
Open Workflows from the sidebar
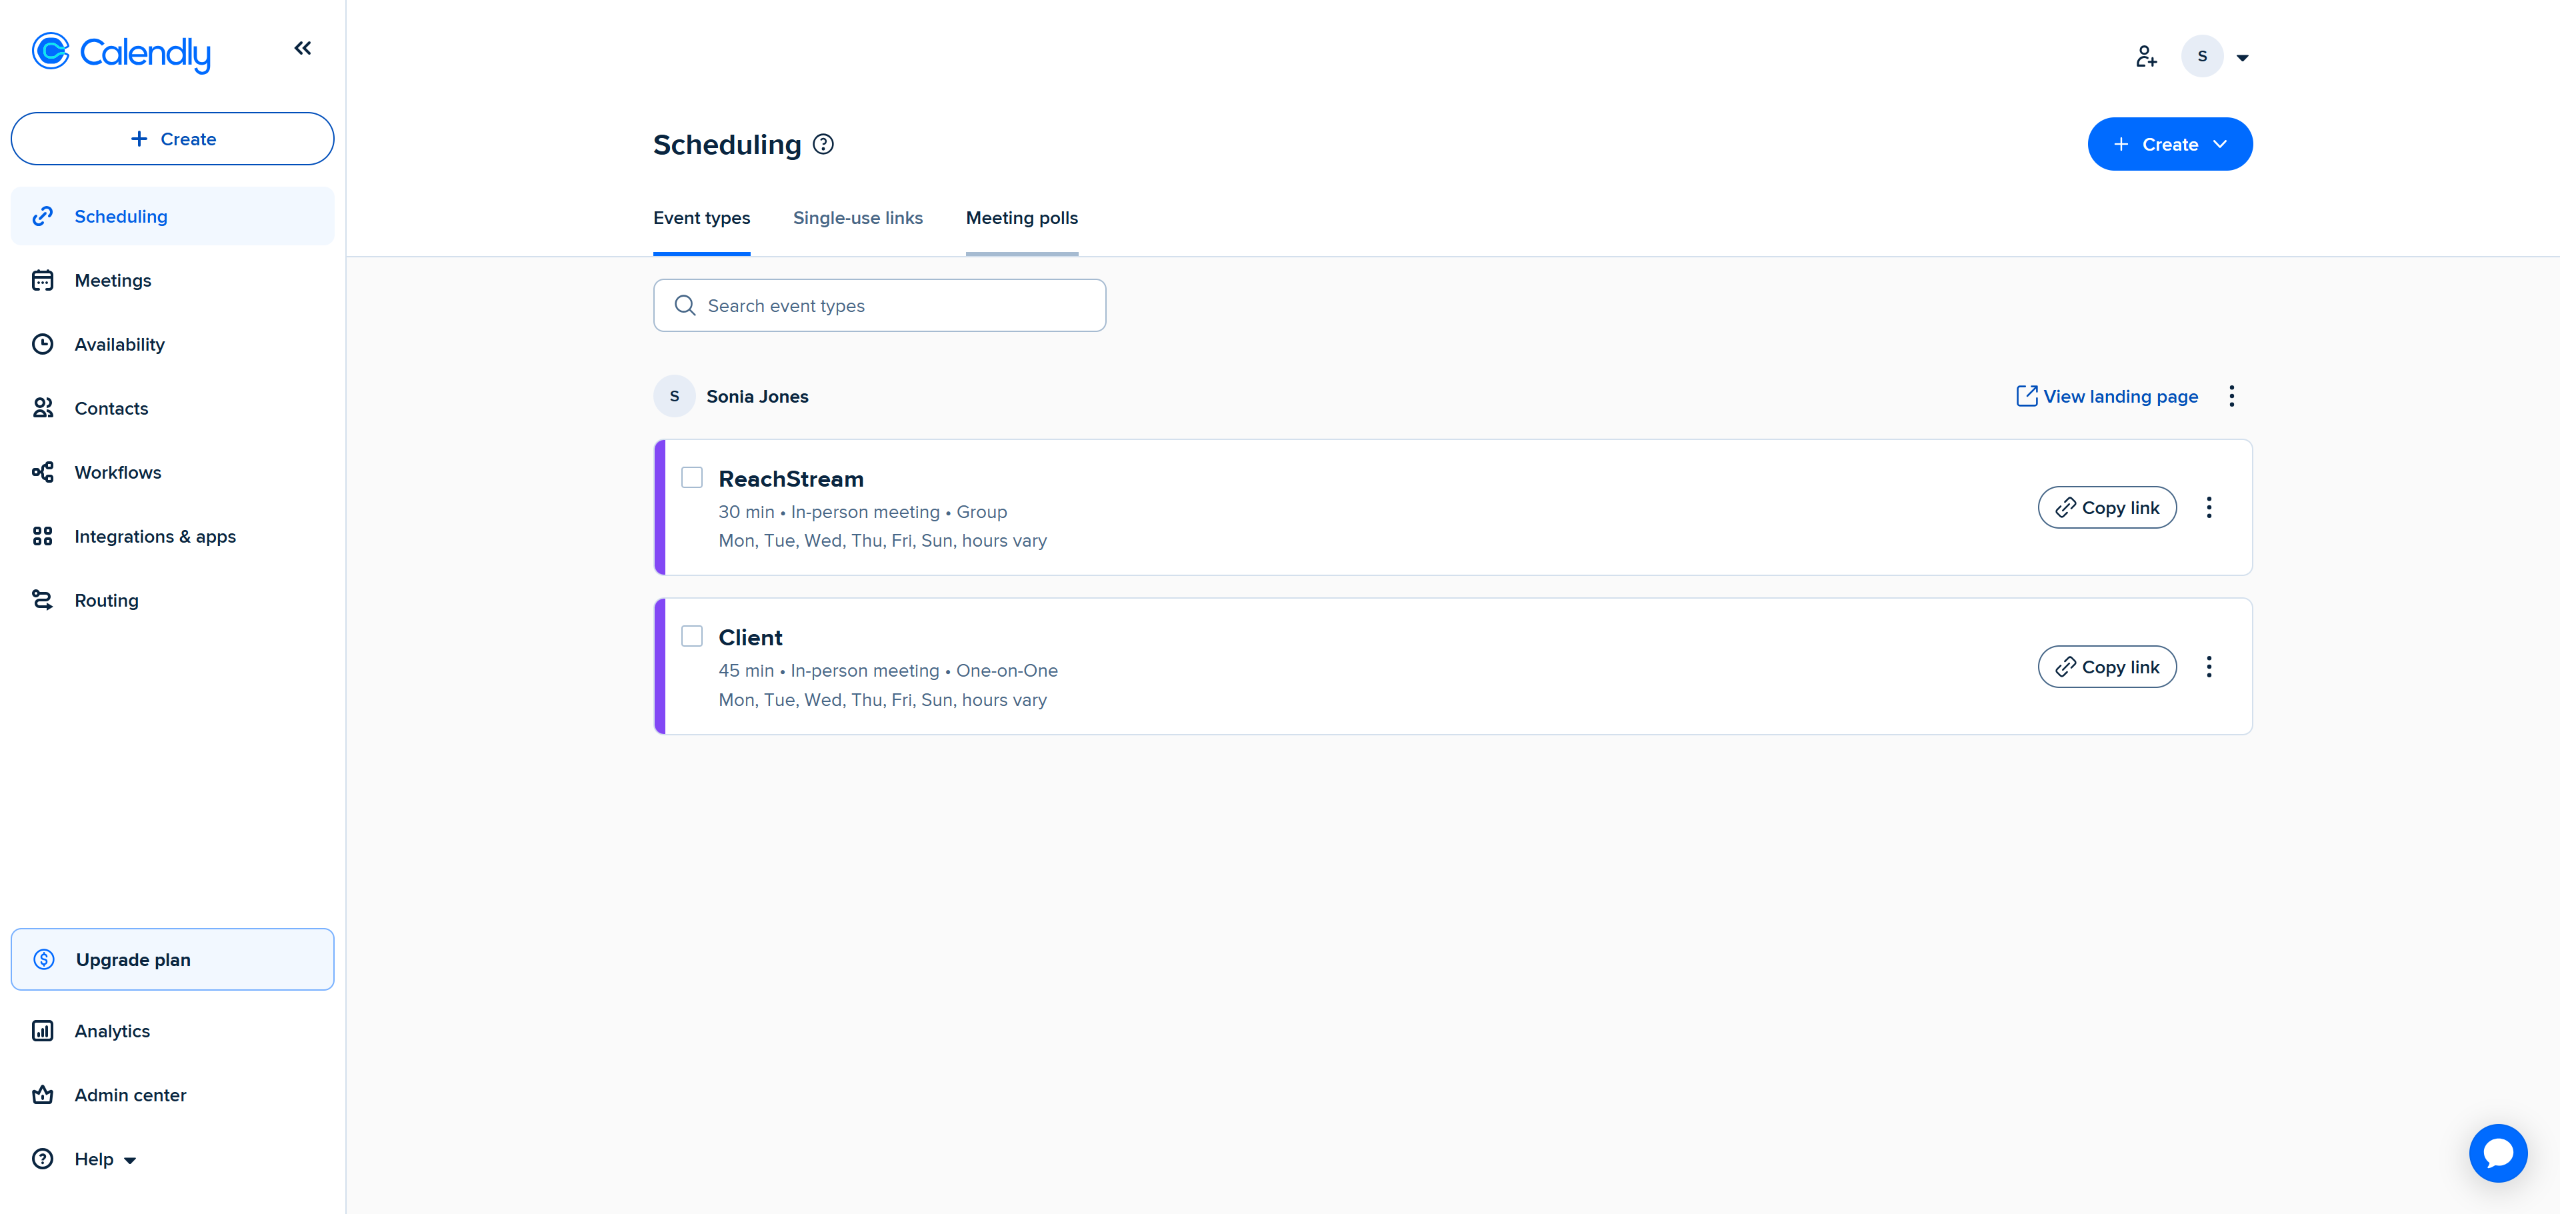117,472
